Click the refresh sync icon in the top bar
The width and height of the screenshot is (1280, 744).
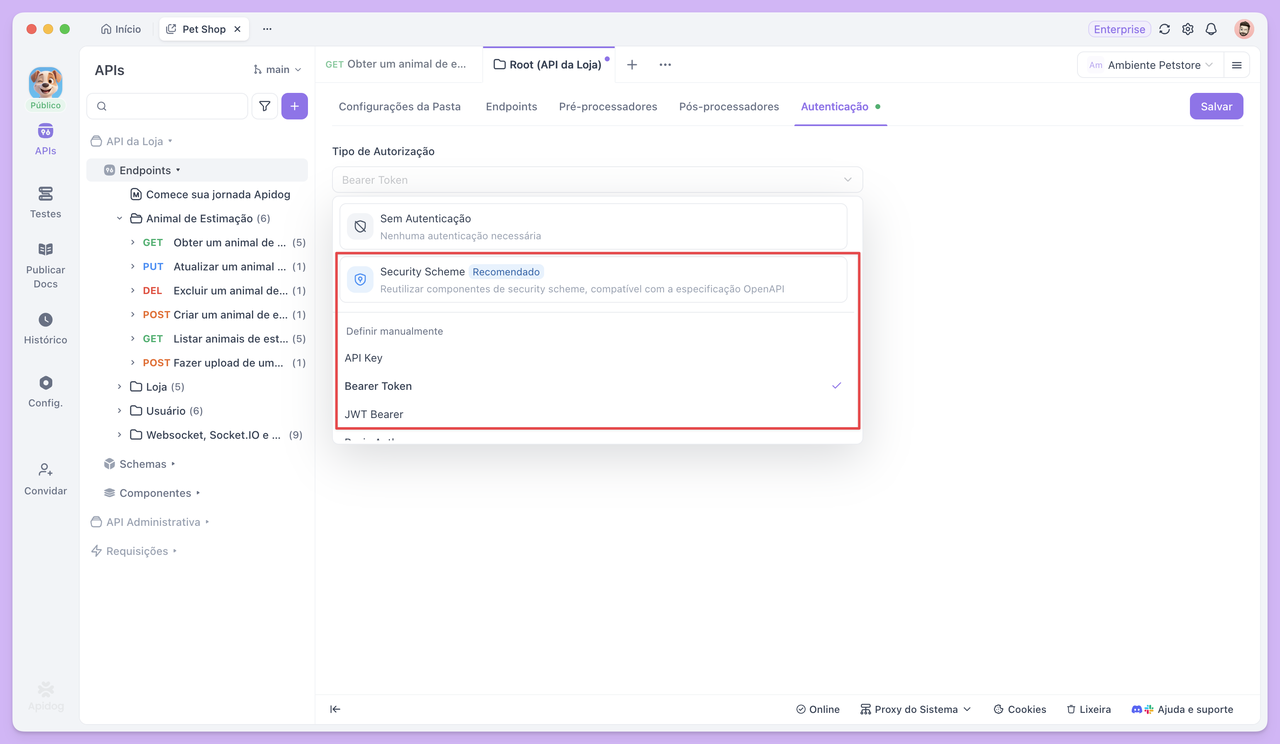coord(1165,29)
